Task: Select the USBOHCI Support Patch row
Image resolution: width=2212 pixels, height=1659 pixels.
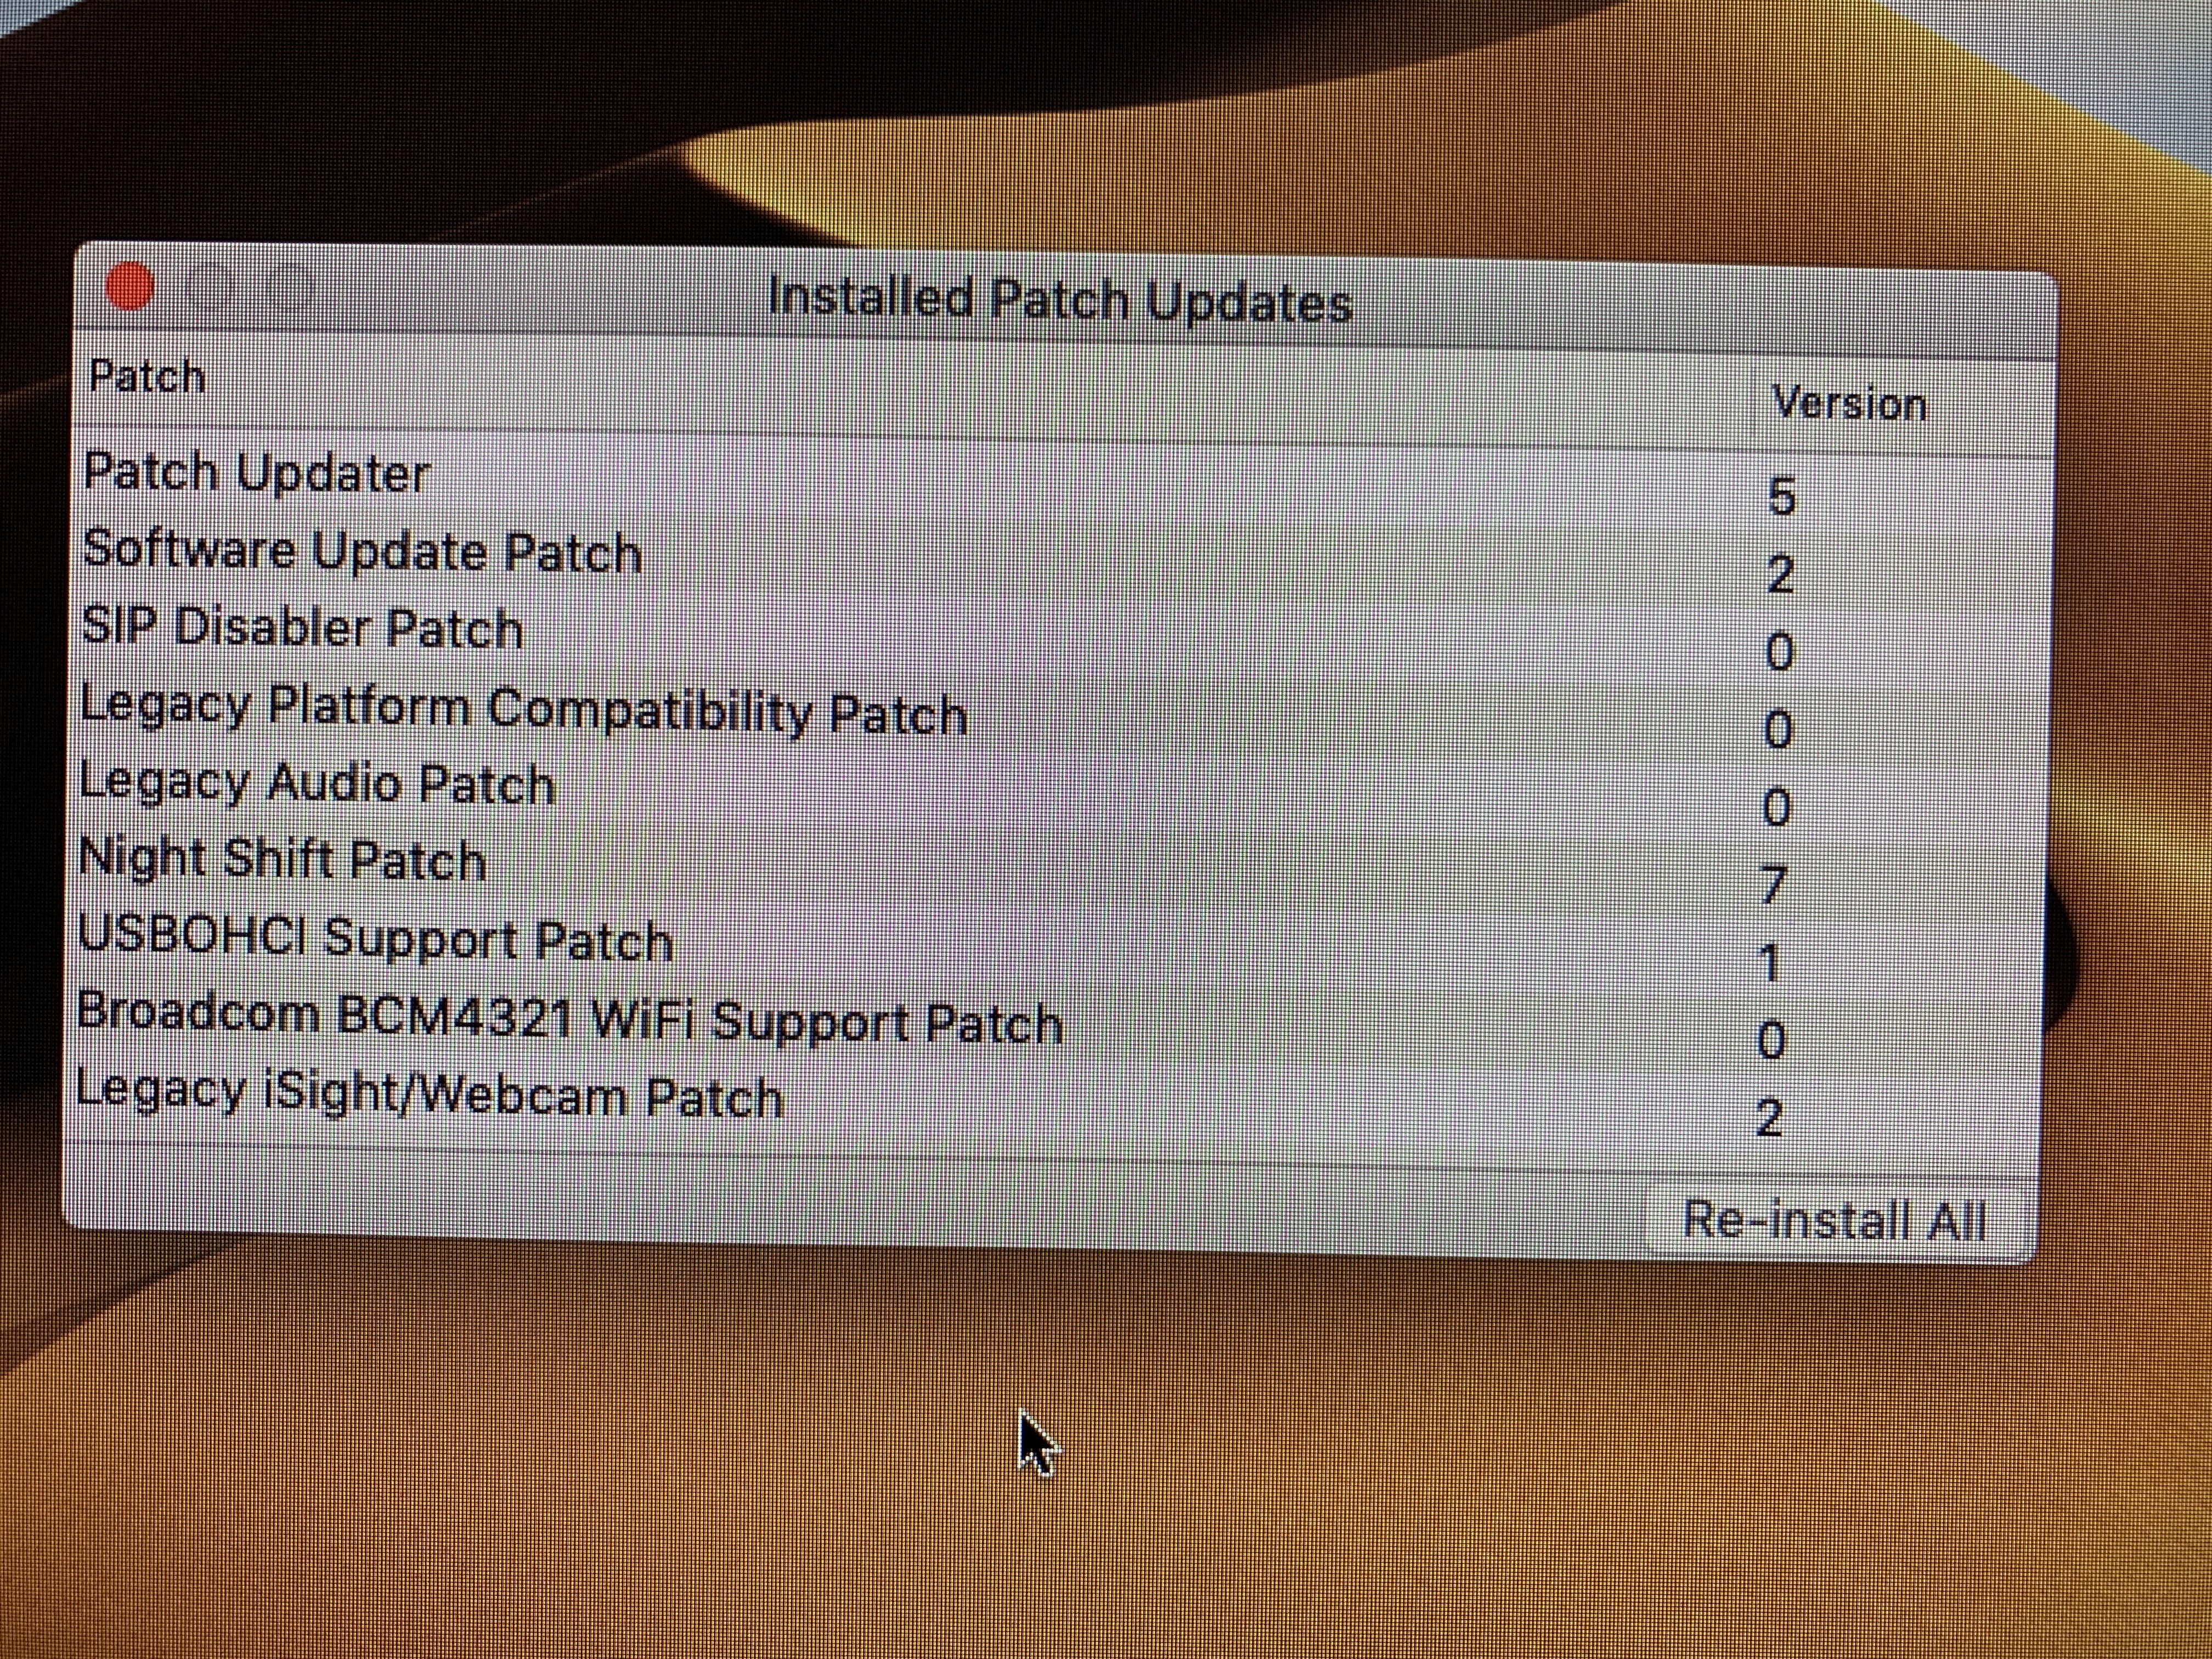Action: (x=375, y=939)
